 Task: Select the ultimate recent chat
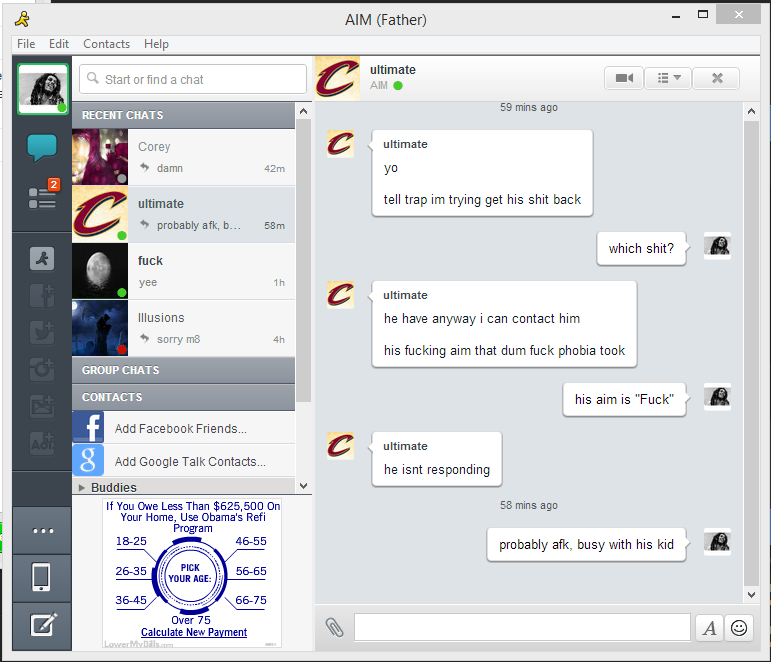(x=183, y=214)
